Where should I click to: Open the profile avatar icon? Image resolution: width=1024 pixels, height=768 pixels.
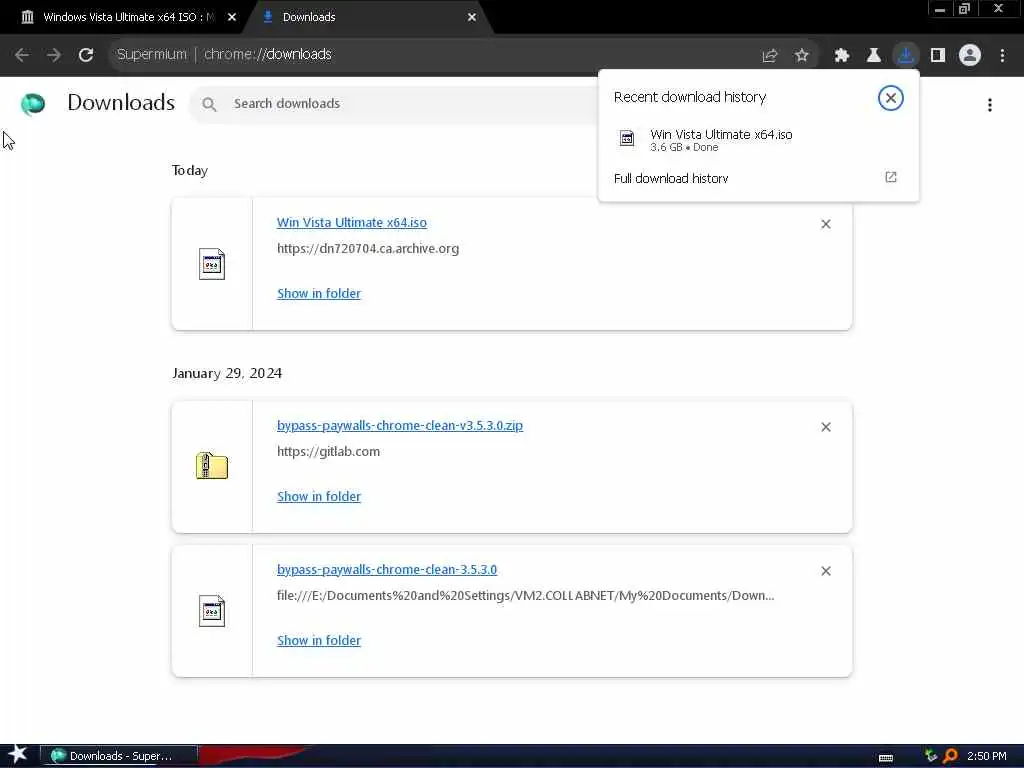[x=970, y=56]
